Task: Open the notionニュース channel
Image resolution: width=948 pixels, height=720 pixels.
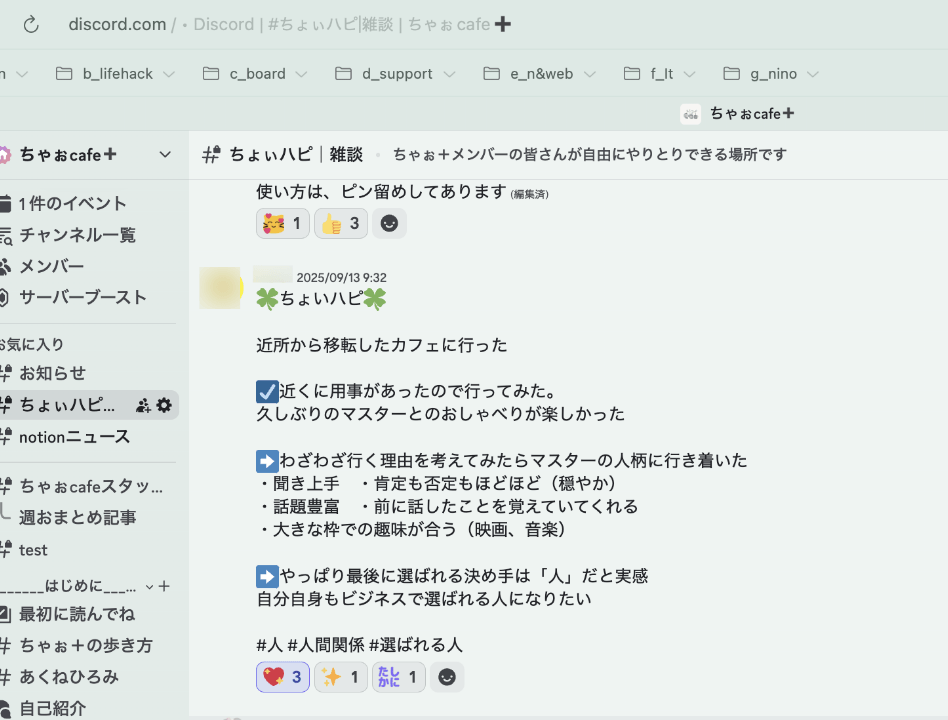Action: 74,437
